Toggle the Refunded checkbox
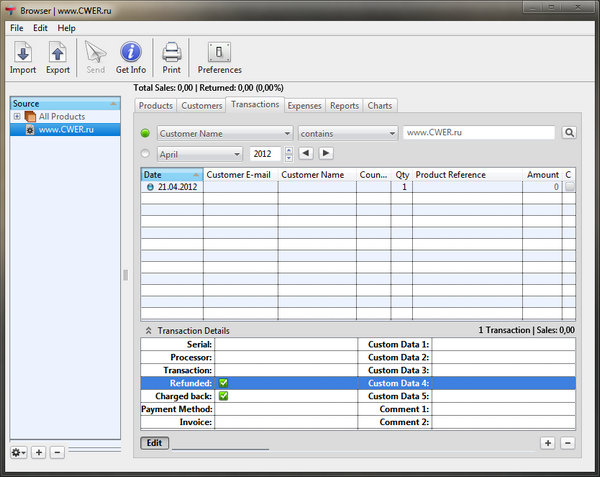 click(x=224, y=383)
